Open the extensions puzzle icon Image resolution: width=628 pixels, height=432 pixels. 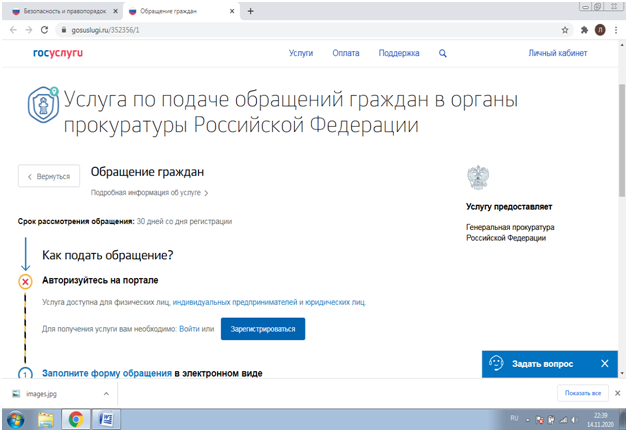584,30
